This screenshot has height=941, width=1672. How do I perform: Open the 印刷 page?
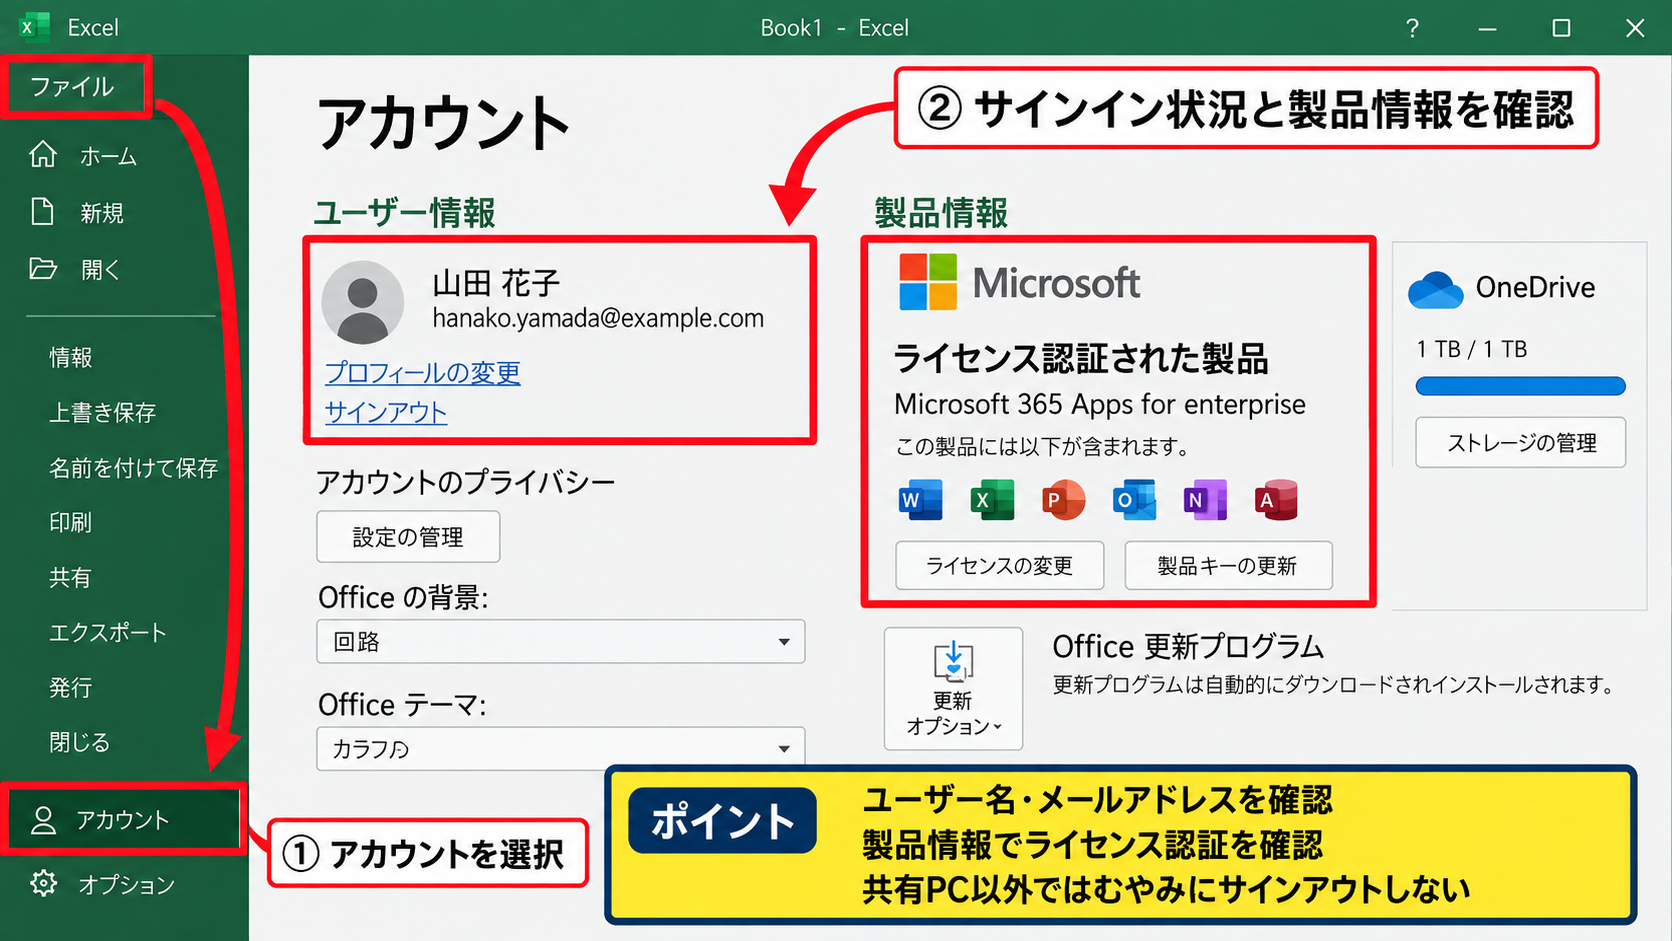click(71, 523)
